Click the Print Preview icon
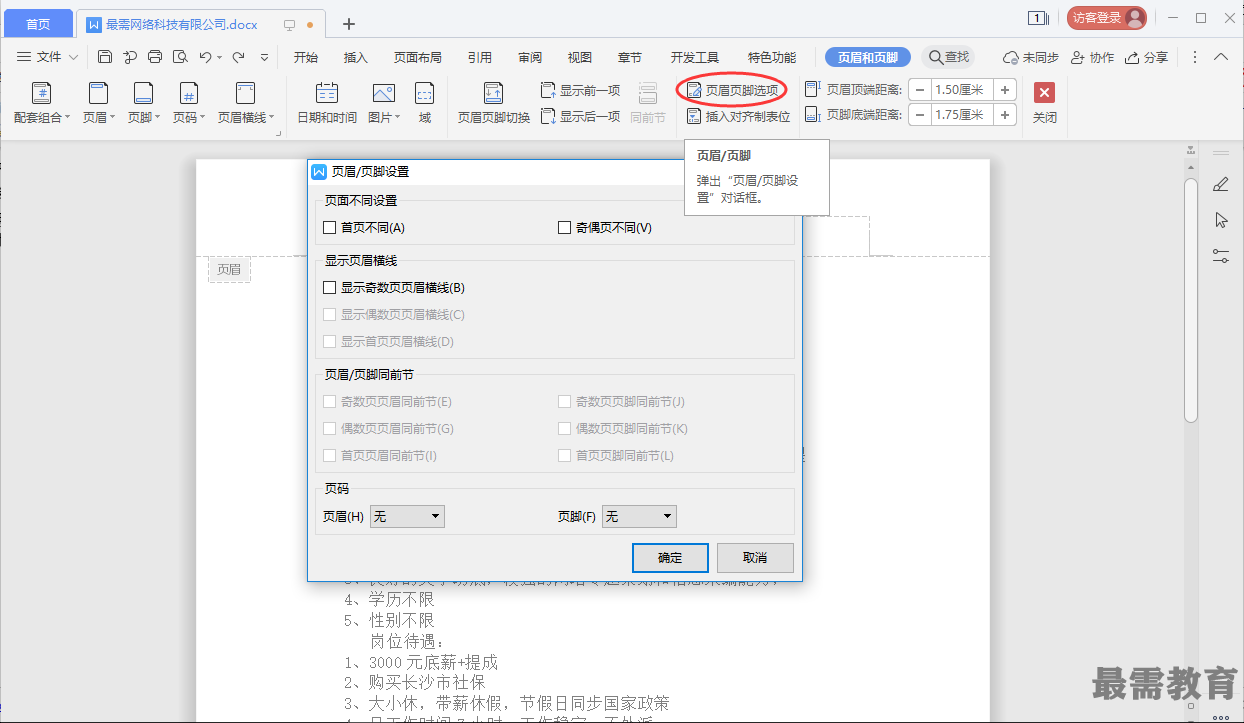The image size is (1244, 723). tap(180, 57)
